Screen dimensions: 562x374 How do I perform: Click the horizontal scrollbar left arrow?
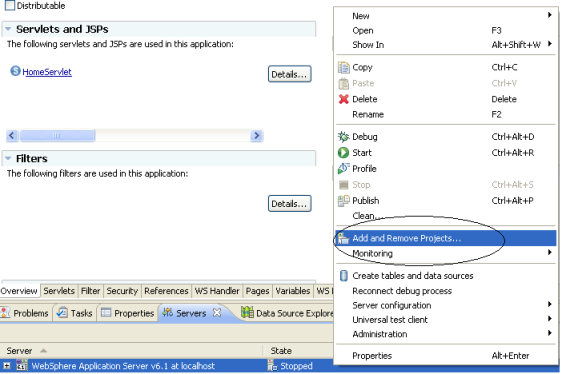(12, 136)
